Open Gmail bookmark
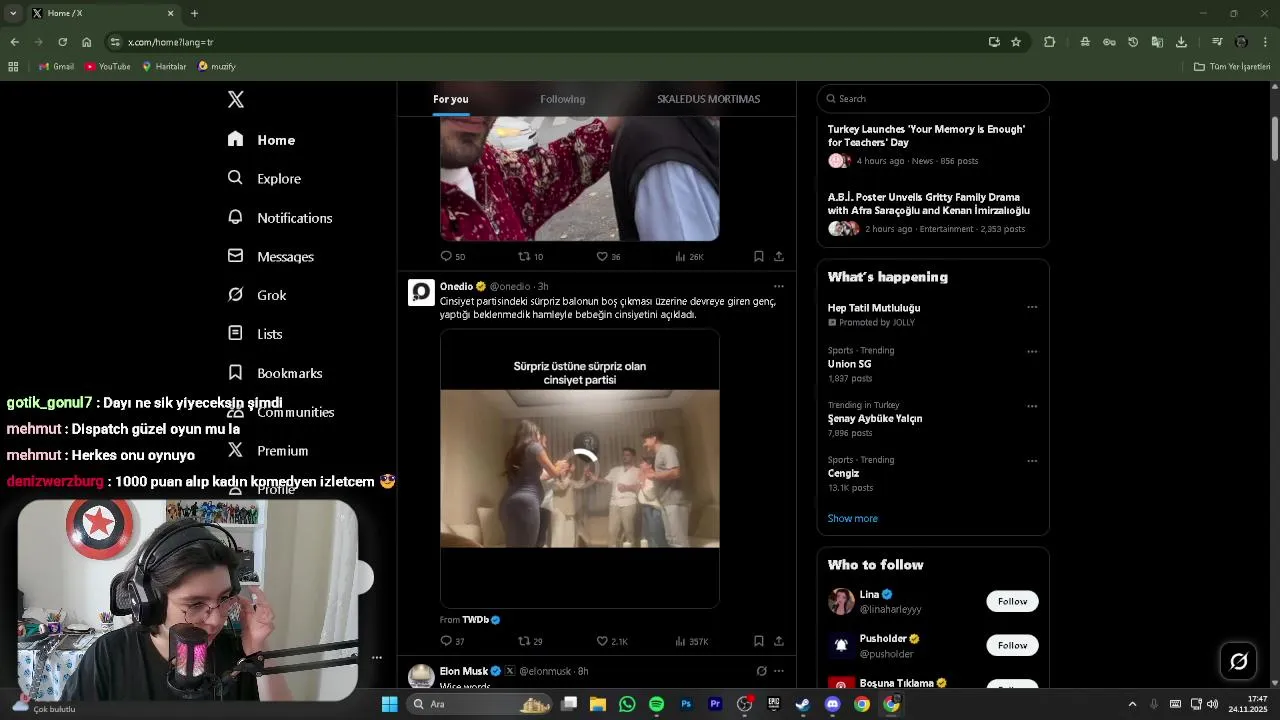Image resolution: width=1280 pixels, height=720 pixels. click(x=56, y=66)
